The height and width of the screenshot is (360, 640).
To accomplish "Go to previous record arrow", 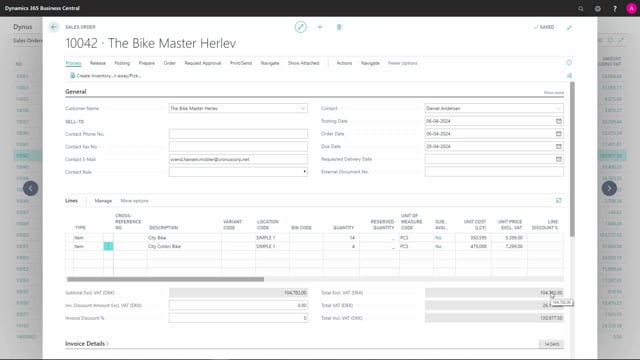I will (x=31, y=188).
